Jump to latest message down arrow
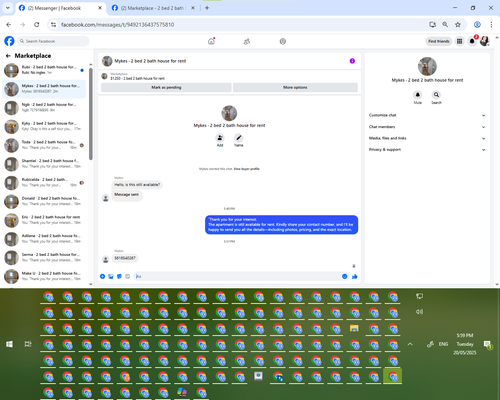The width and height of the screenshot is (500, 400). (354, 266)
